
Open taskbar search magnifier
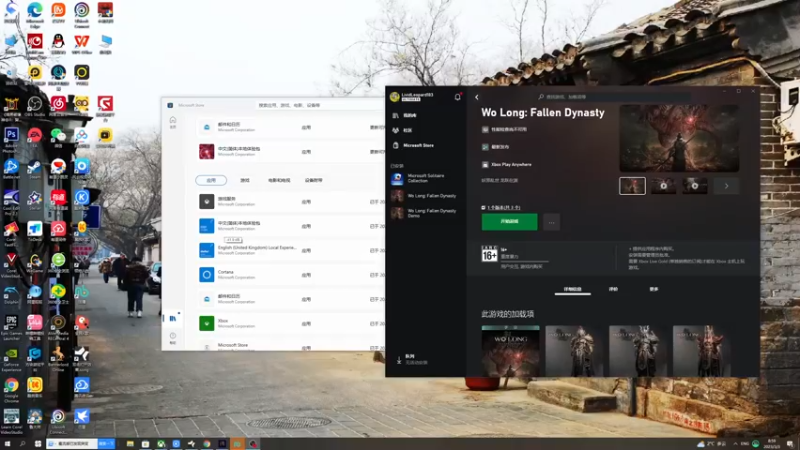(22, 444)
